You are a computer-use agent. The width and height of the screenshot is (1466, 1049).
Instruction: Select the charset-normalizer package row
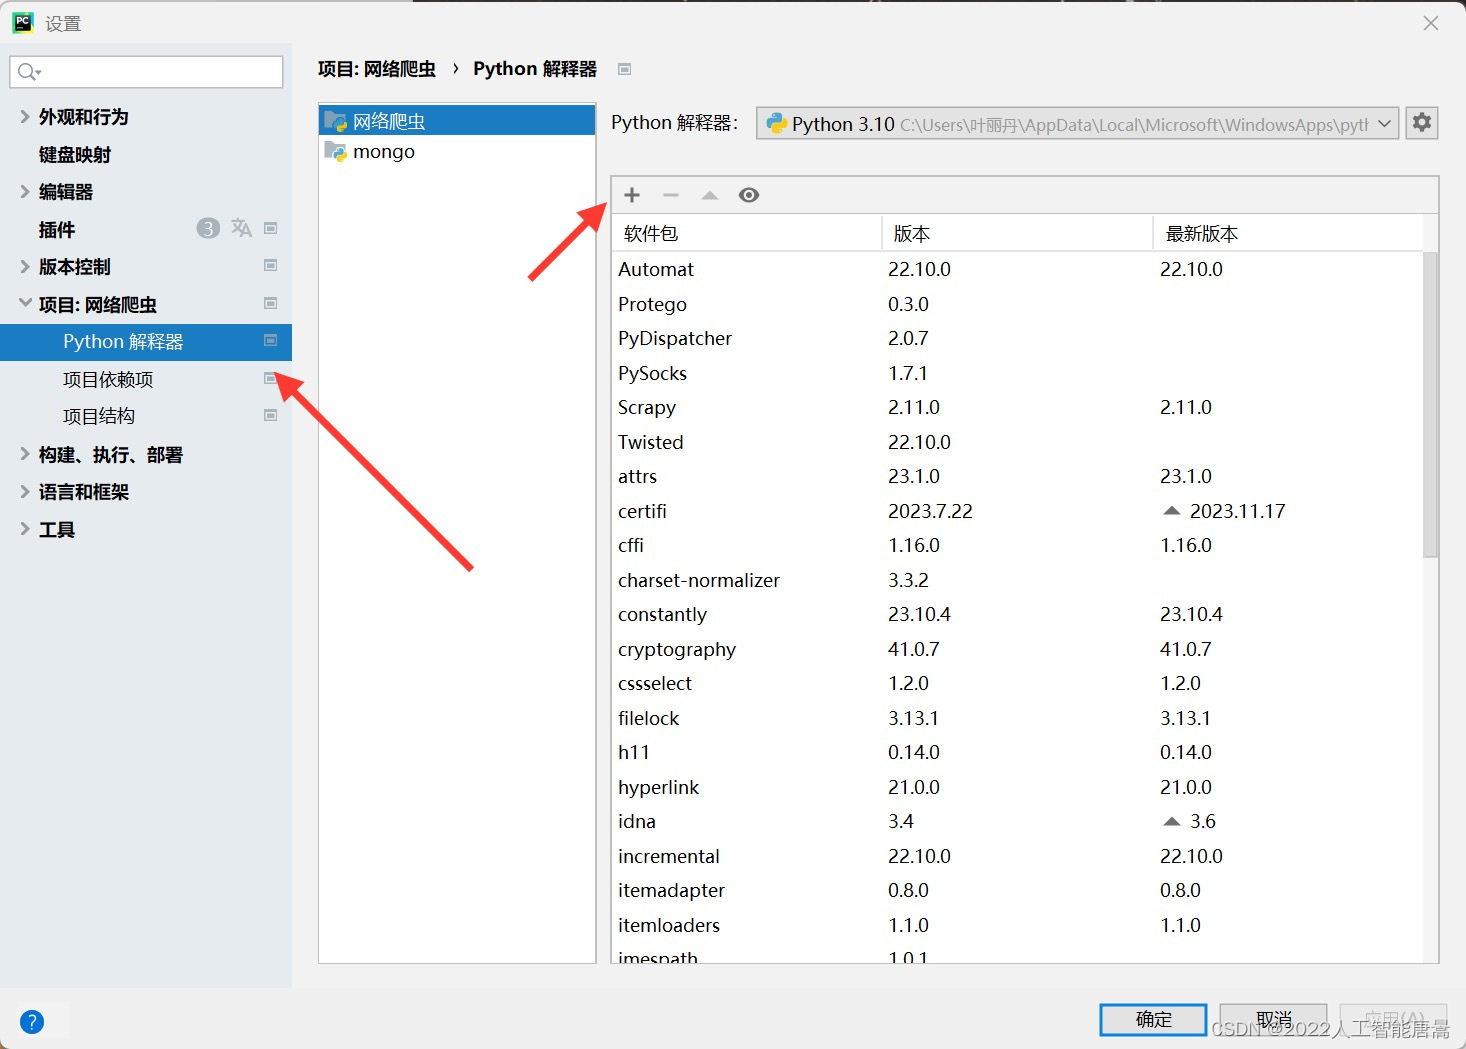1017,580
